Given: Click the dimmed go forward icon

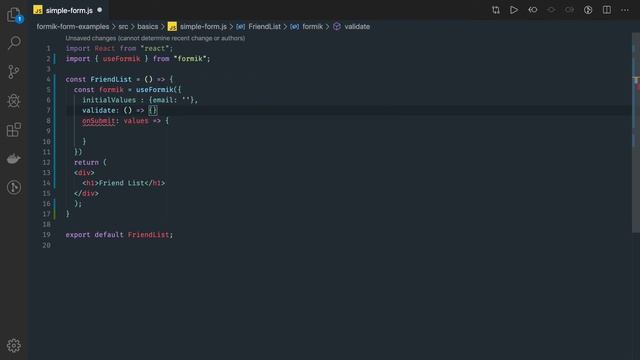Looking at the screenshot, I should [569, 10].
